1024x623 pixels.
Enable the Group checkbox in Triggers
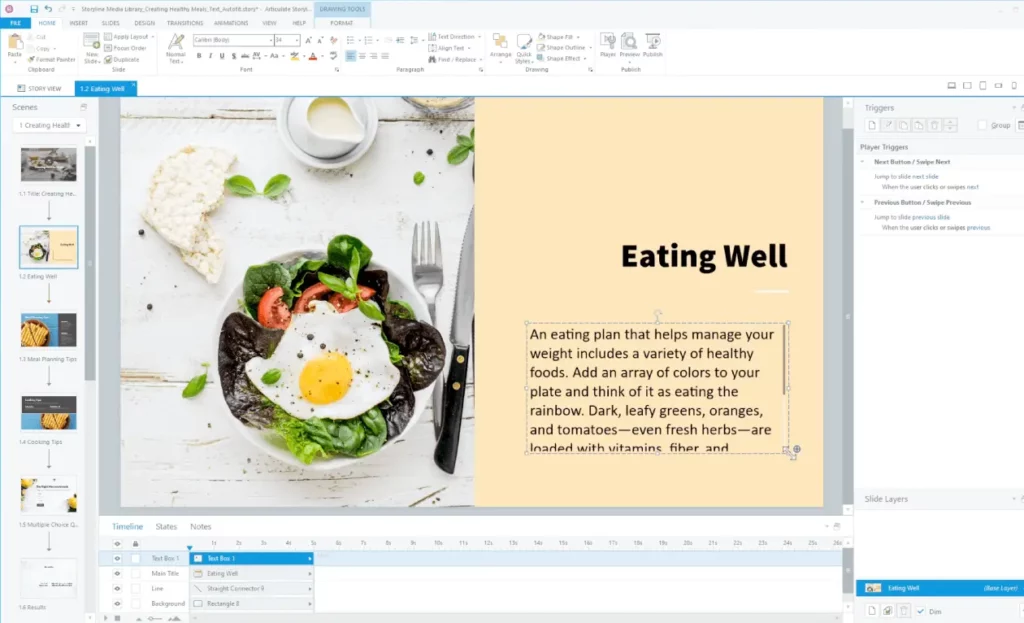tap(981, 125)
